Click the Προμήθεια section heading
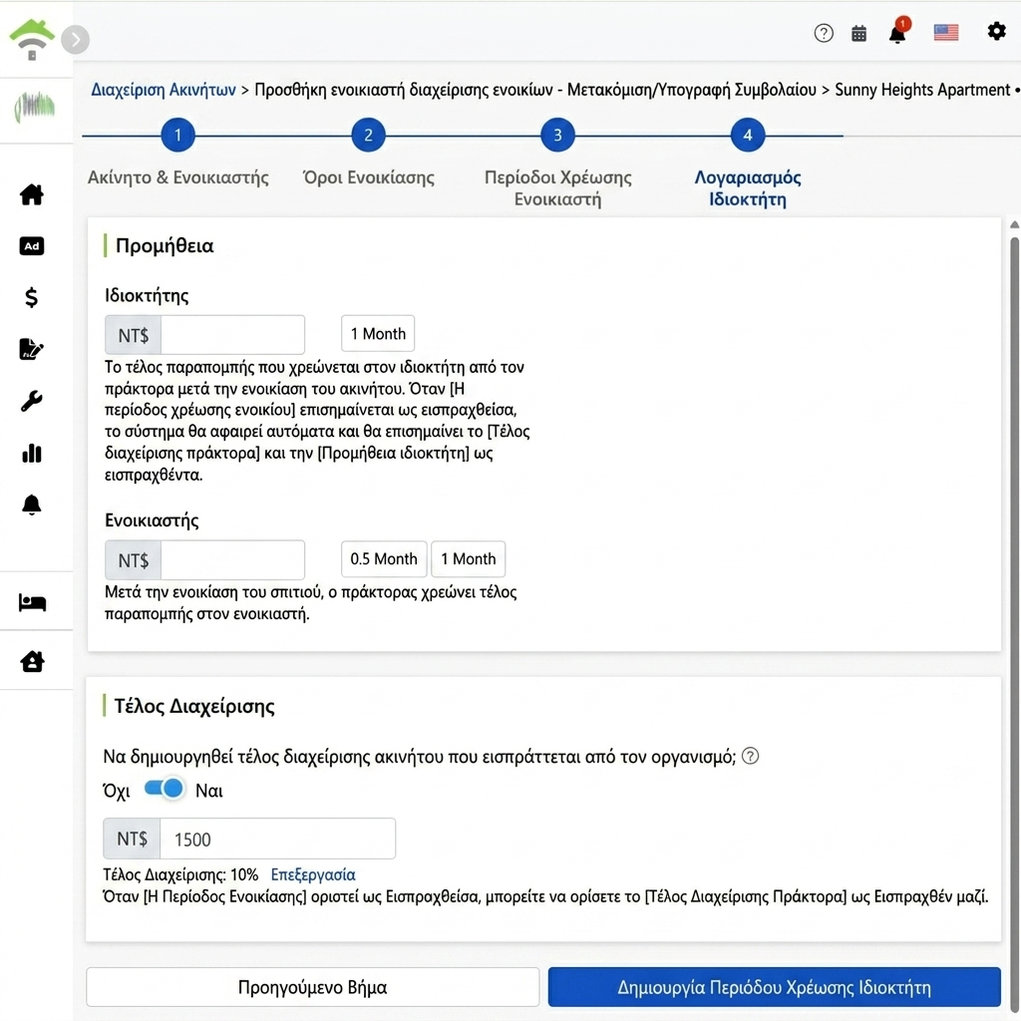 click(164, 245)
